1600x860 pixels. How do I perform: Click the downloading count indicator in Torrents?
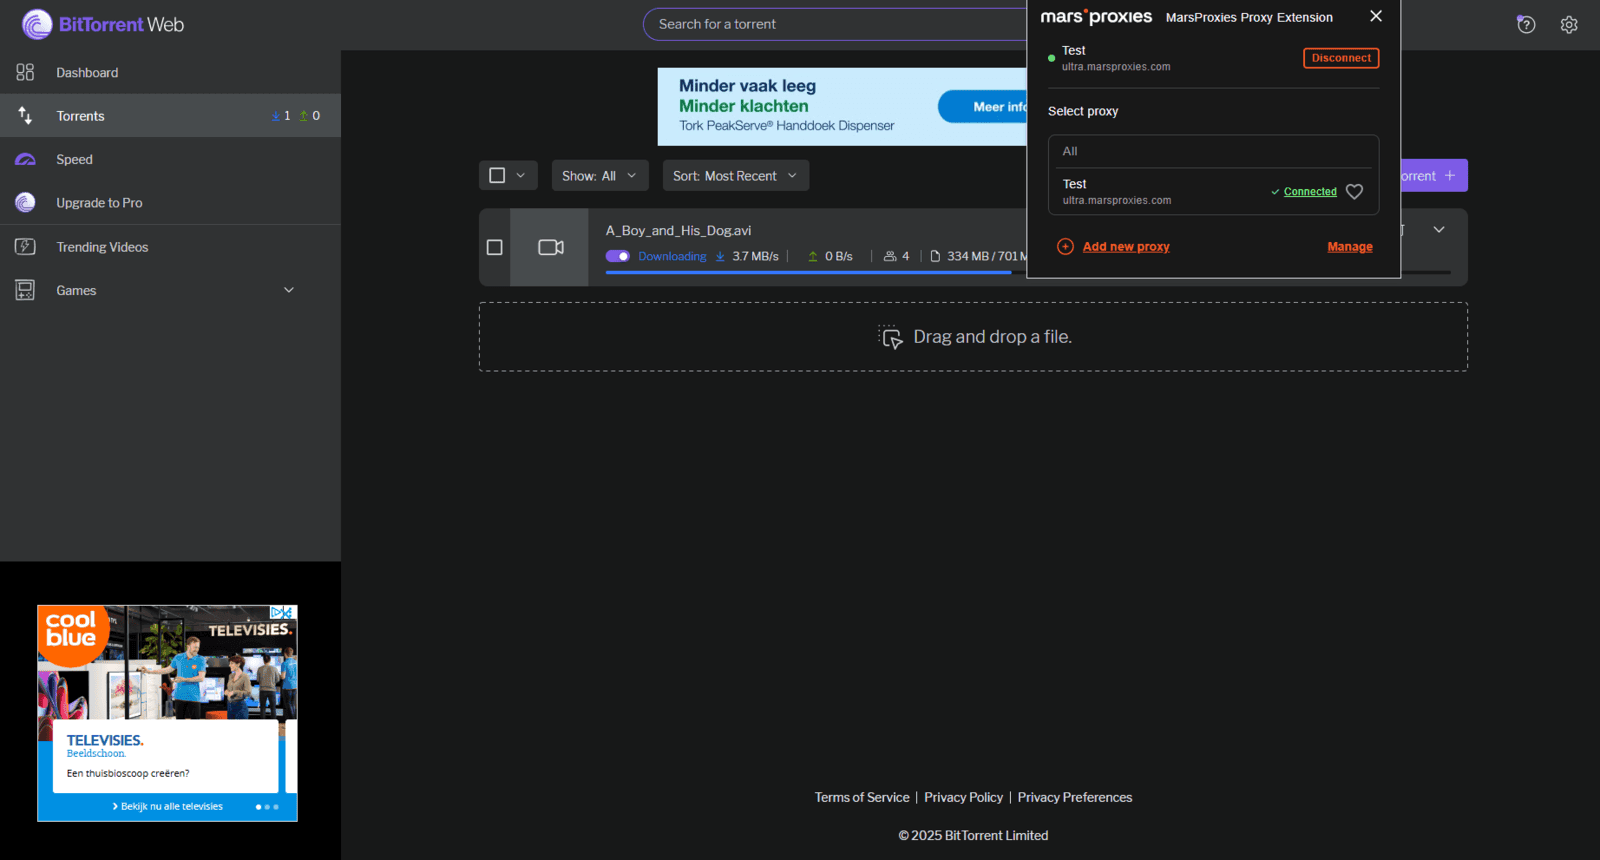[x=281, y=116]
